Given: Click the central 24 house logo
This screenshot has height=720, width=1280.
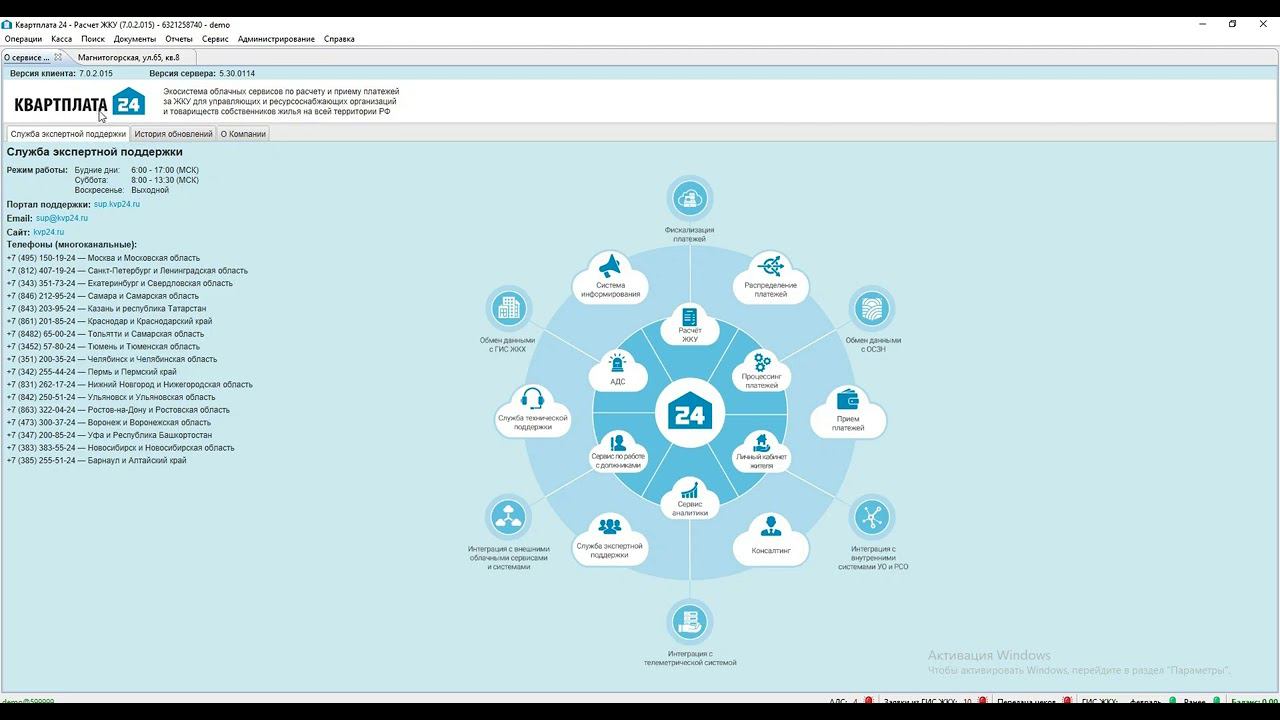Looking at the screenshot, I should (690, 413).
